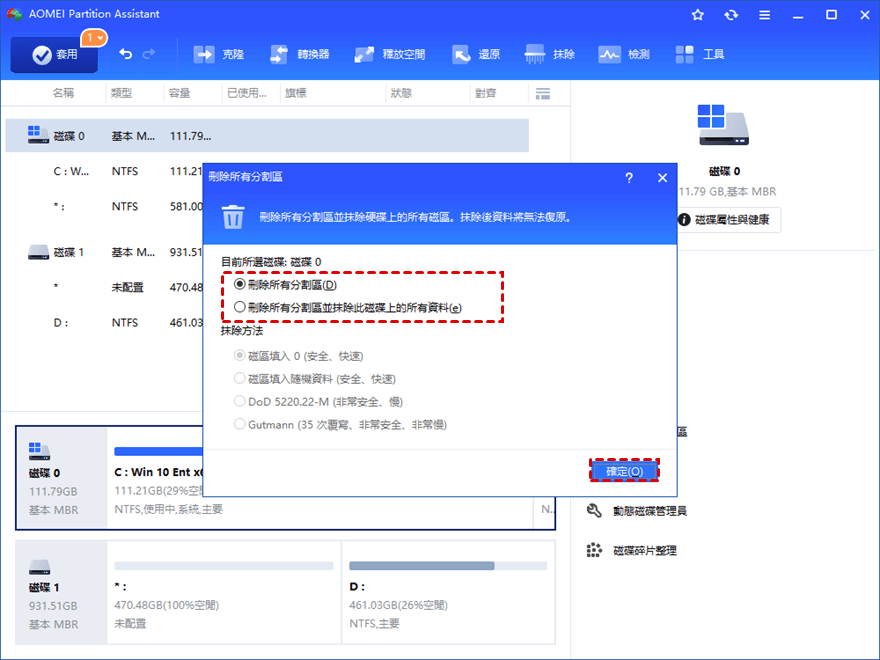Screen dimensions: 880x660
Task: Open the 工具 tools menu
Action: click(x=699, y=54)
